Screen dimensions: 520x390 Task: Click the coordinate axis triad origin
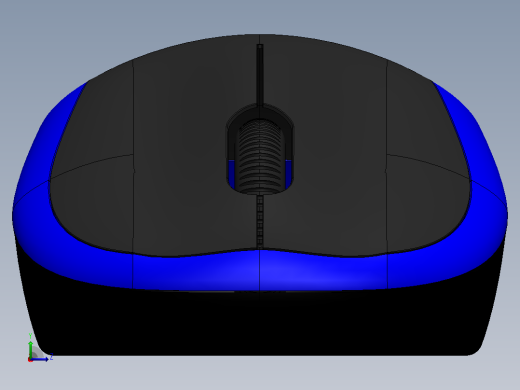click(x=30, y=359)
